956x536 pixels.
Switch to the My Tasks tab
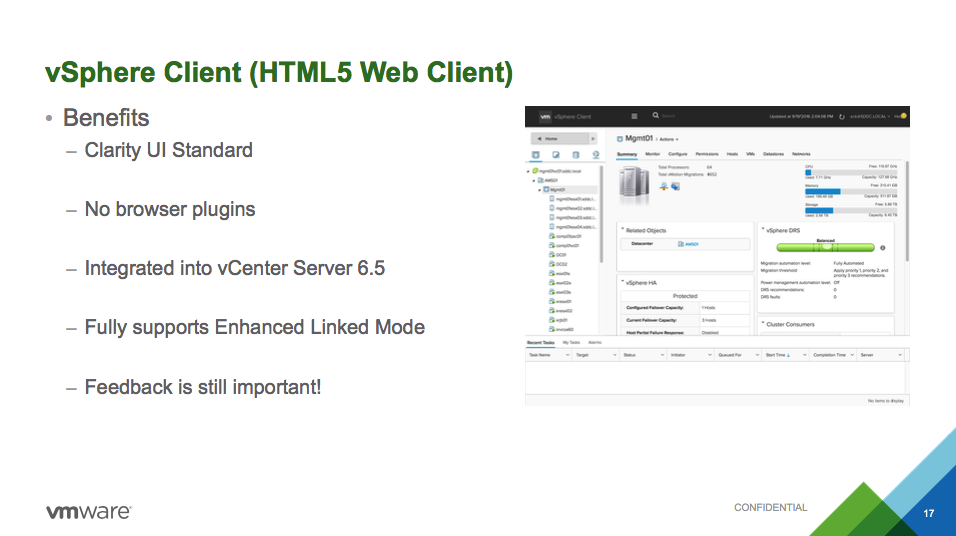pyautogui.click(x=571, y=342)
